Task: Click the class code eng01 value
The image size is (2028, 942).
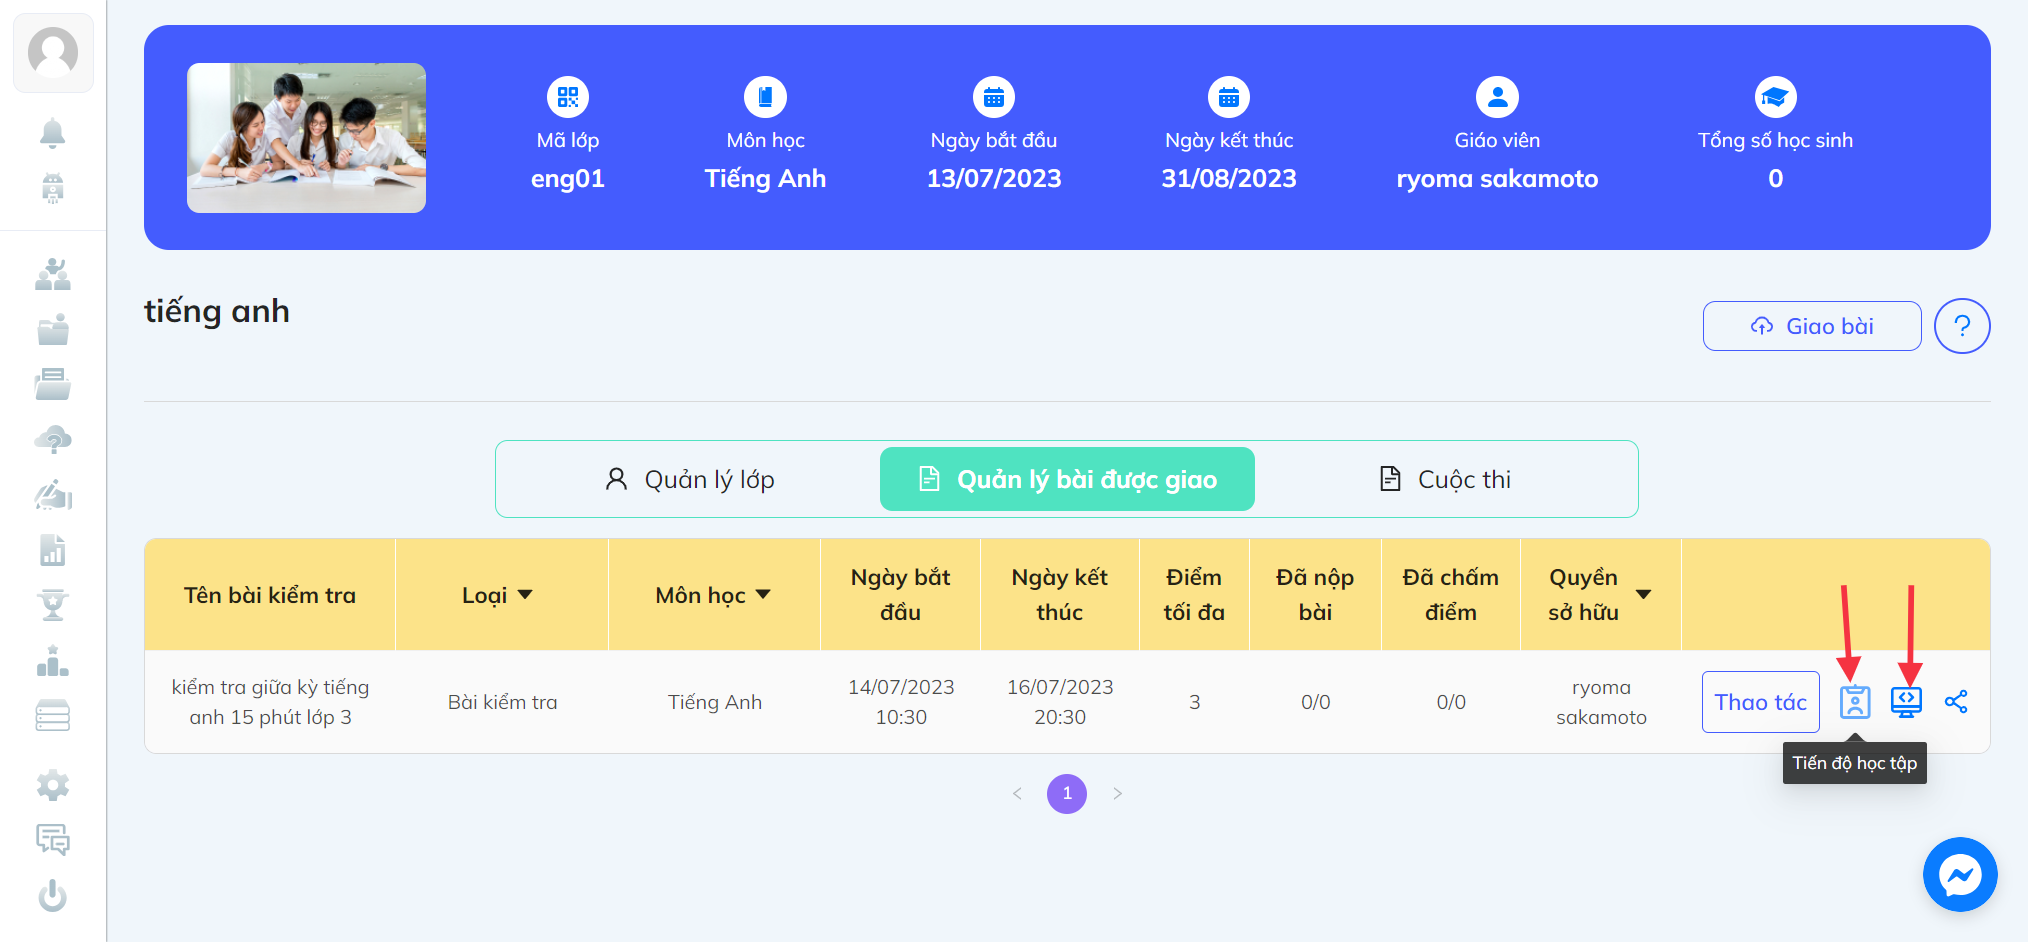Action: tap(568, 178)
